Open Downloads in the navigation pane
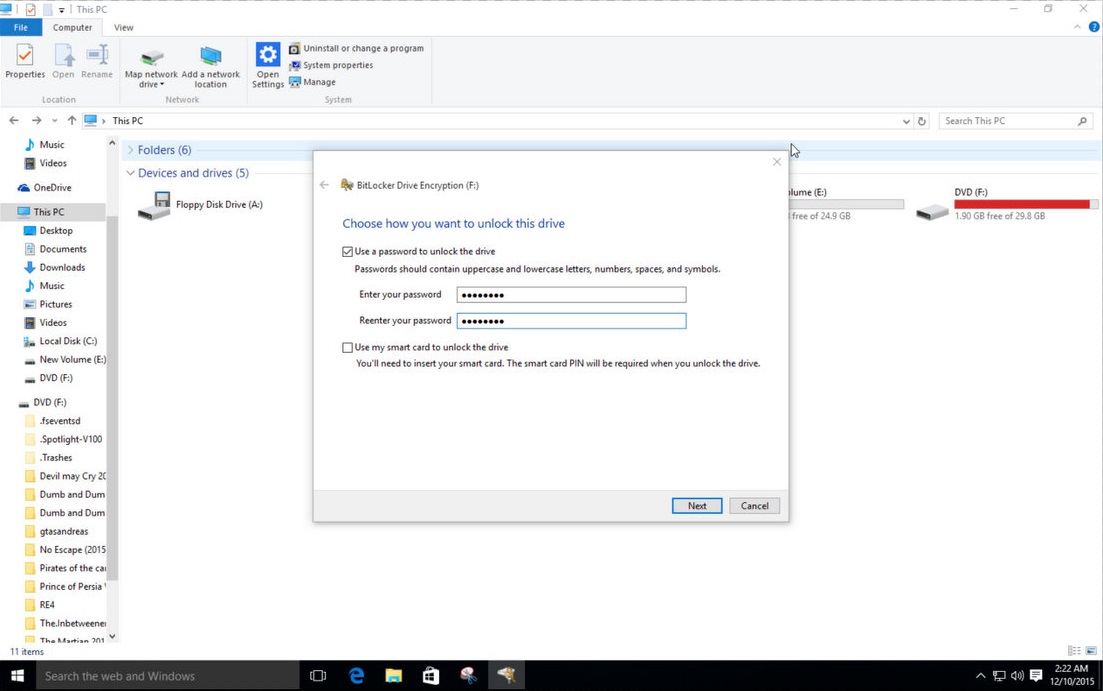This screenshot has width=1103, height=691. (x=54, y=267)
